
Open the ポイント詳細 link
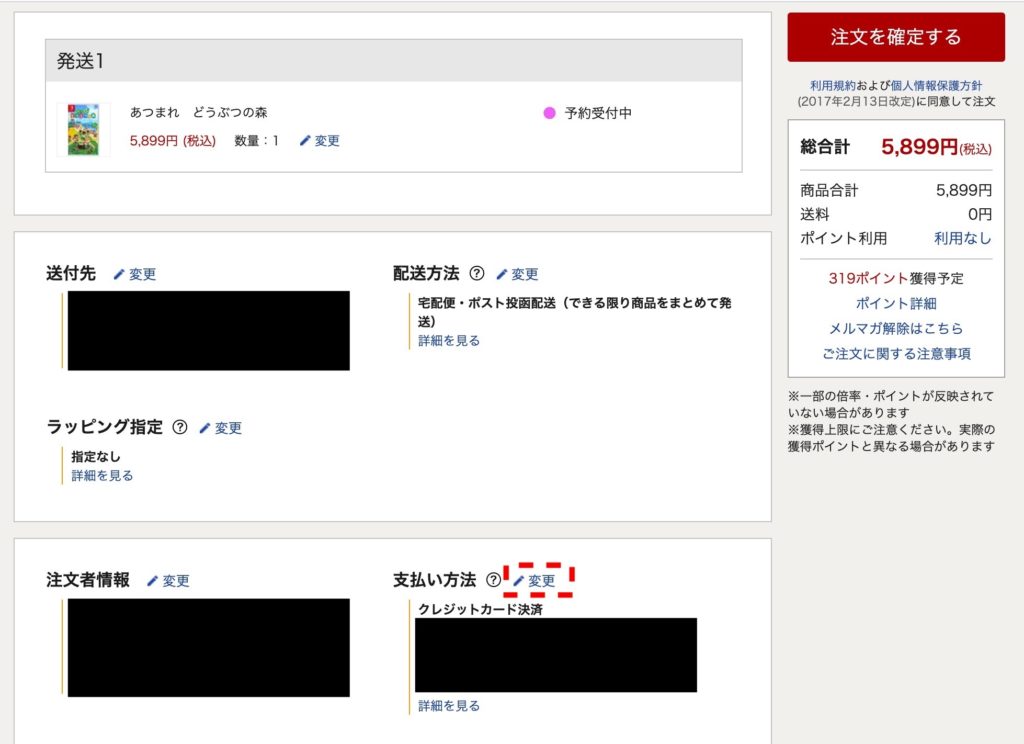click(x=896, y=303)
